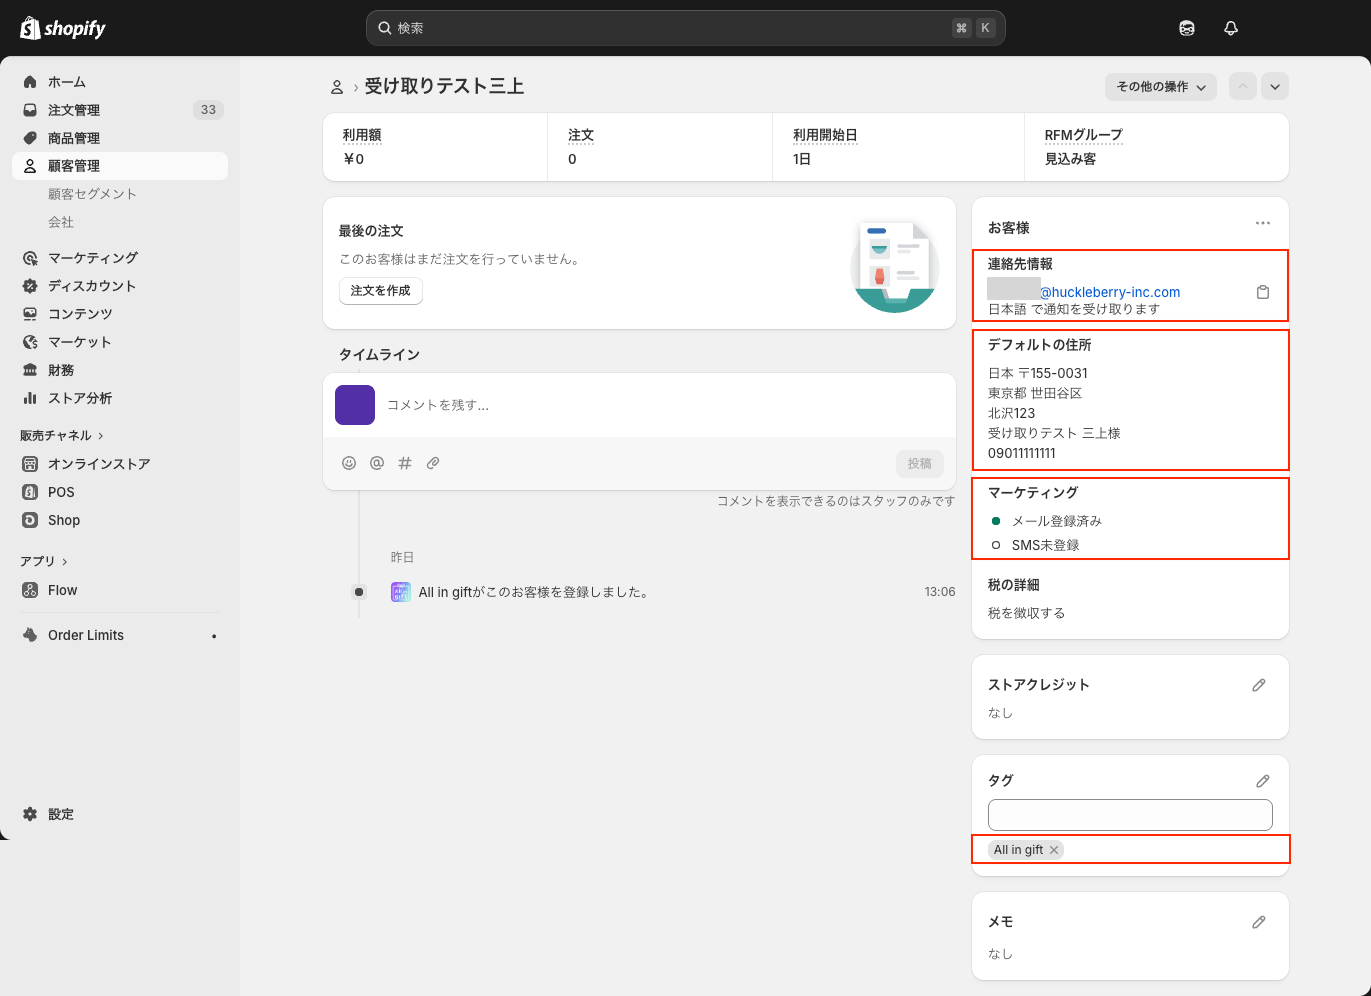Open 財務 in the sidebar
The height and width of the screenshot is (996, 1371).
click(120, 370)
